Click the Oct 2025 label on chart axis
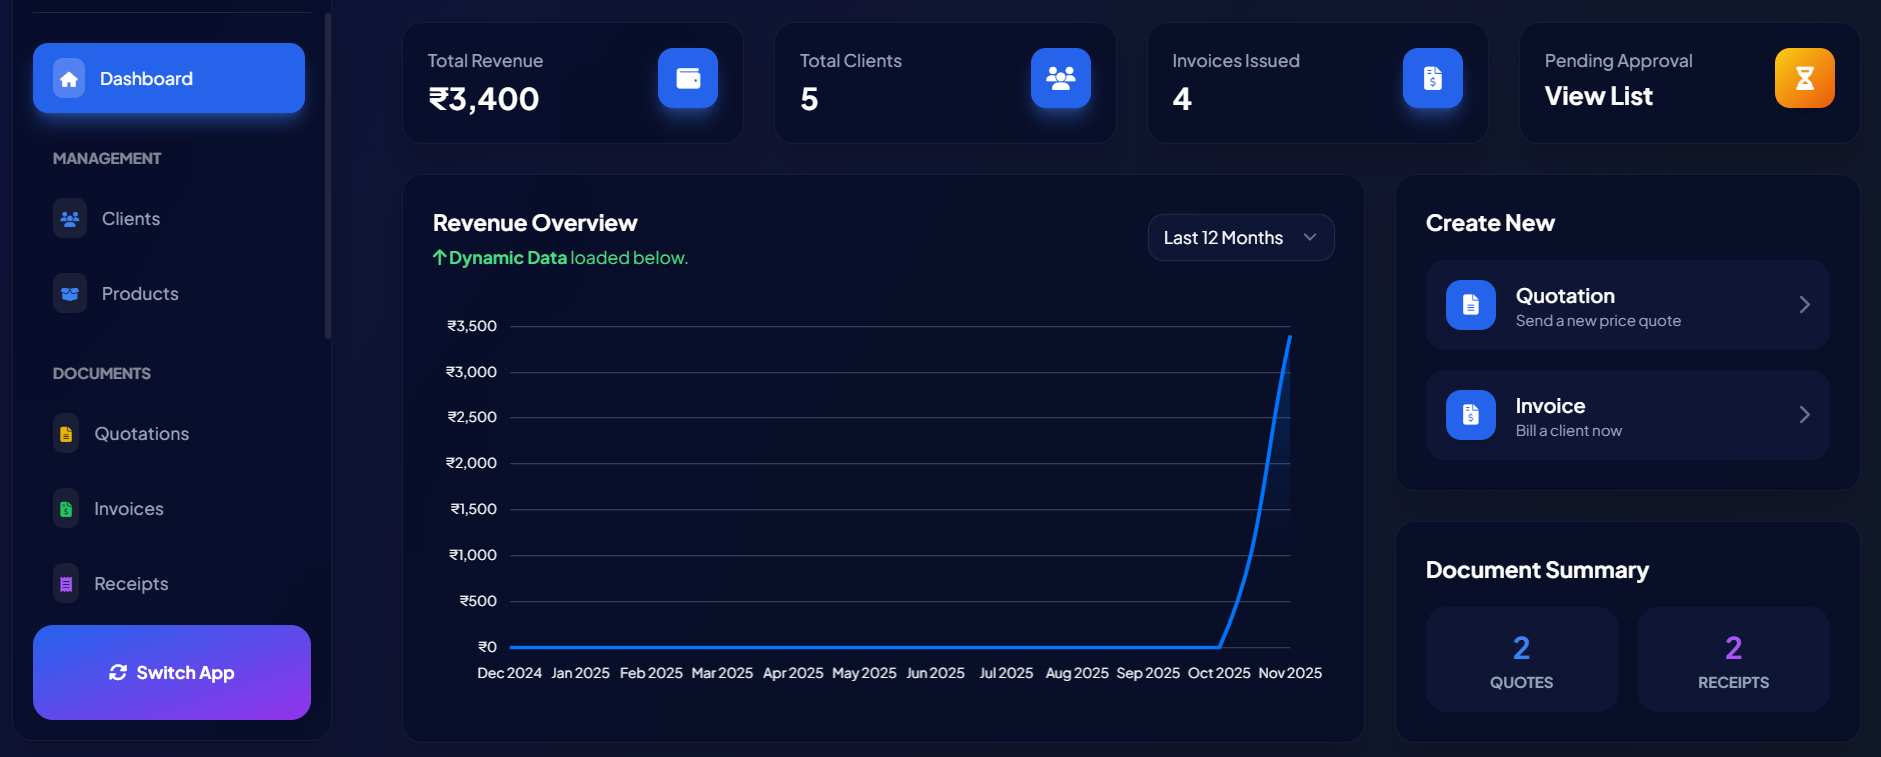 [1219, 673]
